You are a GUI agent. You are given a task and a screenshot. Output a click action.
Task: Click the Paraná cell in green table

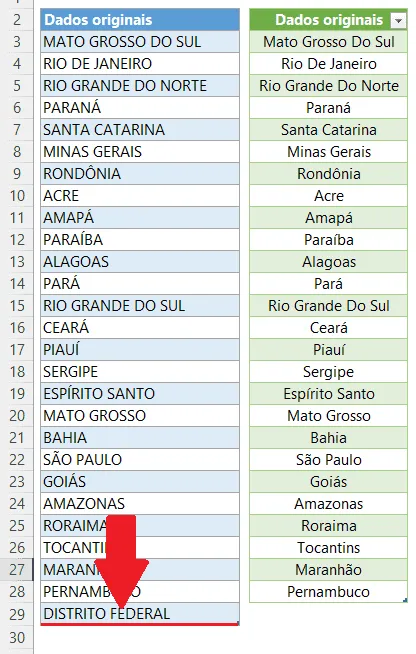tap(328, 108)
